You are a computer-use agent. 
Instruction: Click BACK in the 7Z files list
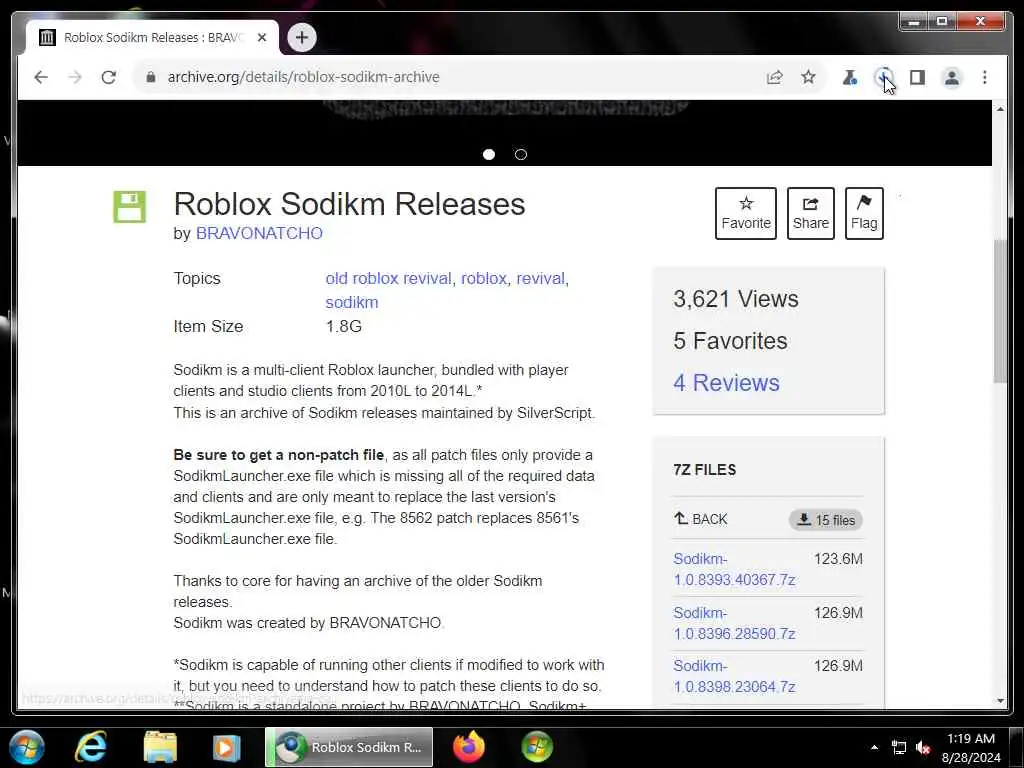tap(701, 519)
